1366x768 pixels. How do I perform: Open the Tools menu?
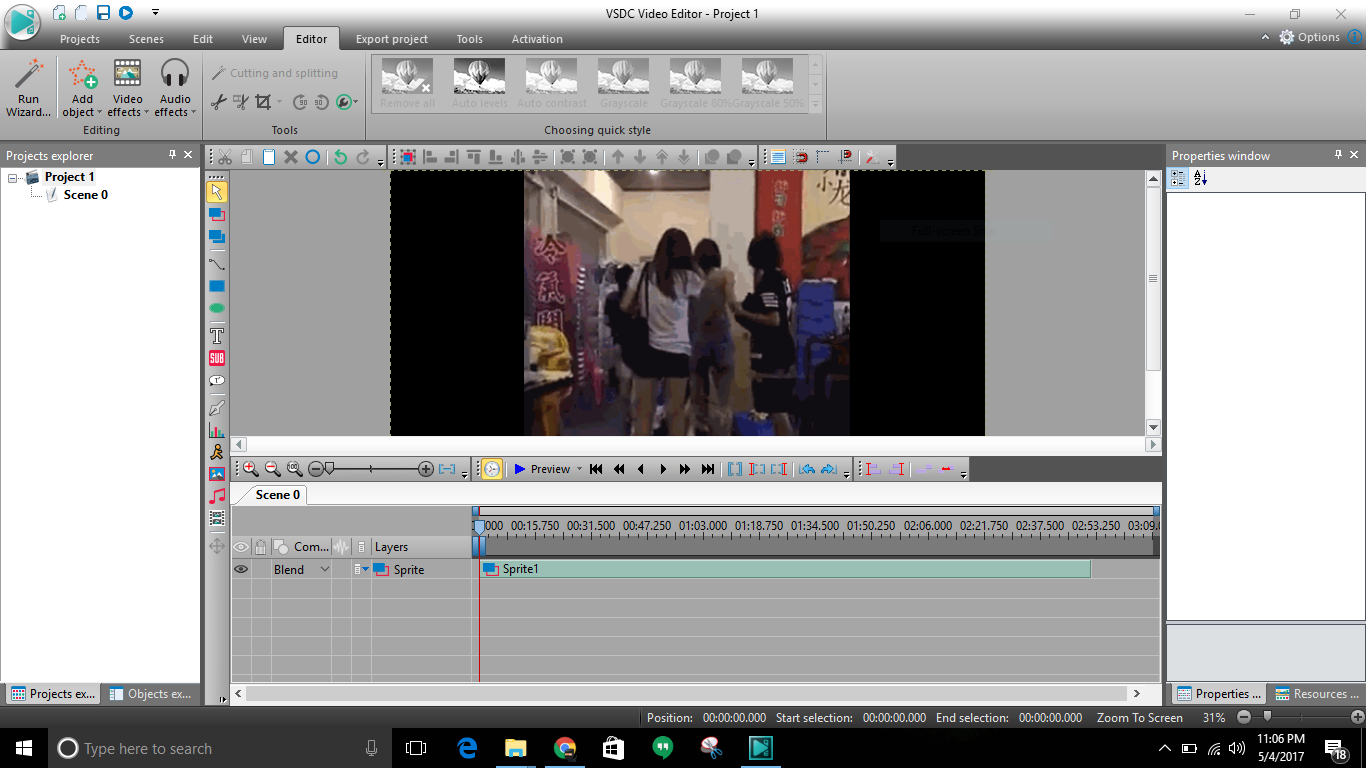tap(469, 39)
